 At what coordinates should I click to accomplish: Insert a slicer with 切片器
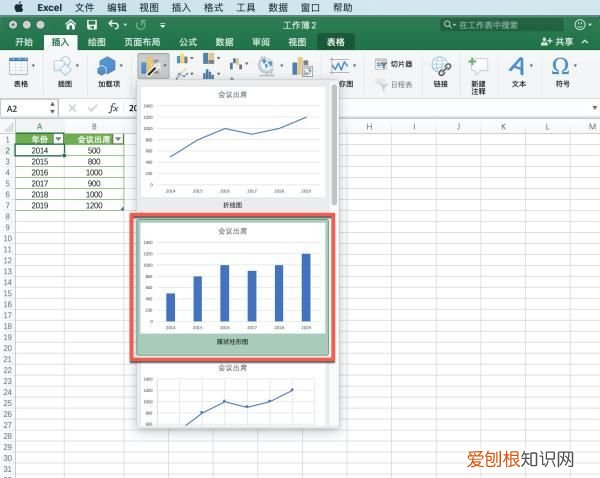tap(394, 64)
